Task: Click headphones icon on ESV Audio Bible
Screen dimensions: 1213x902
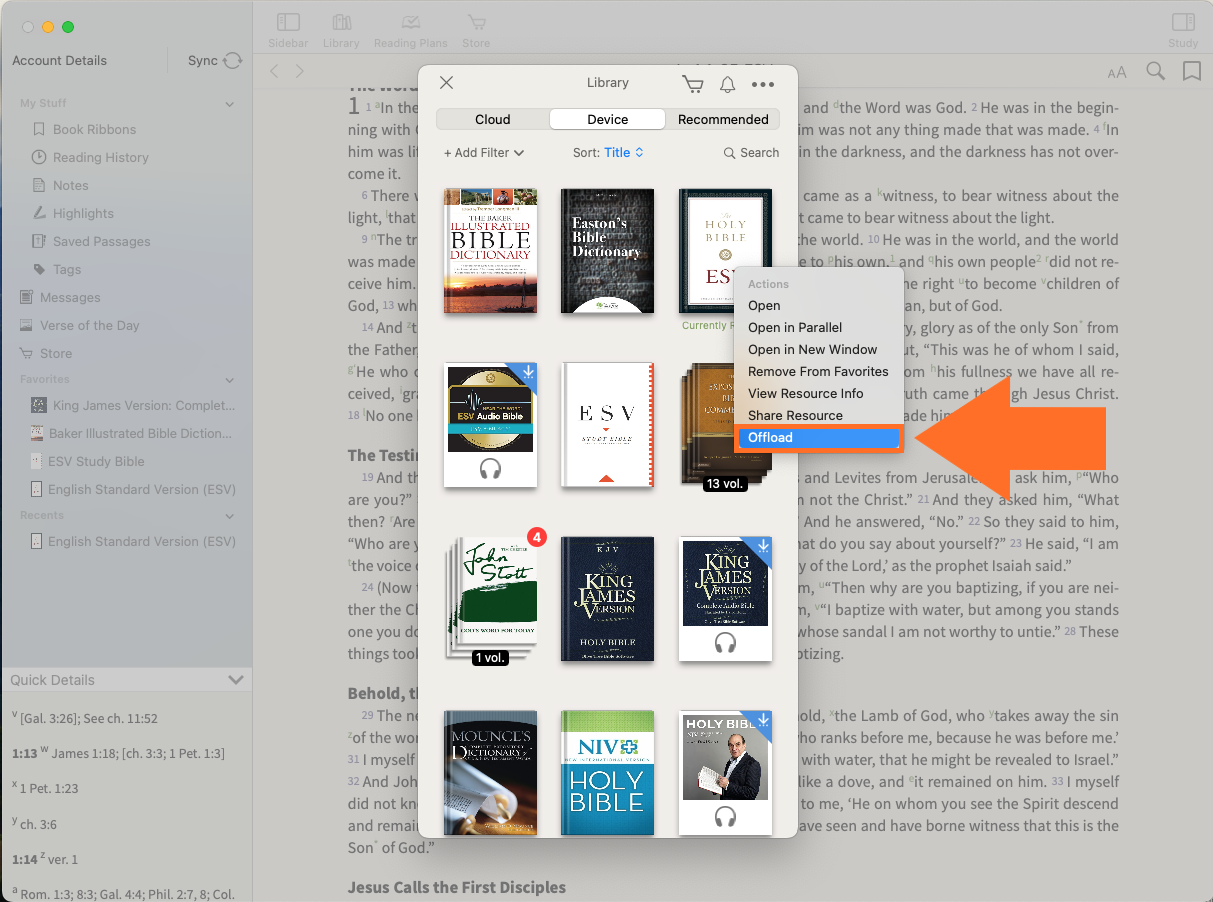Action: click(x=490, y=468)
